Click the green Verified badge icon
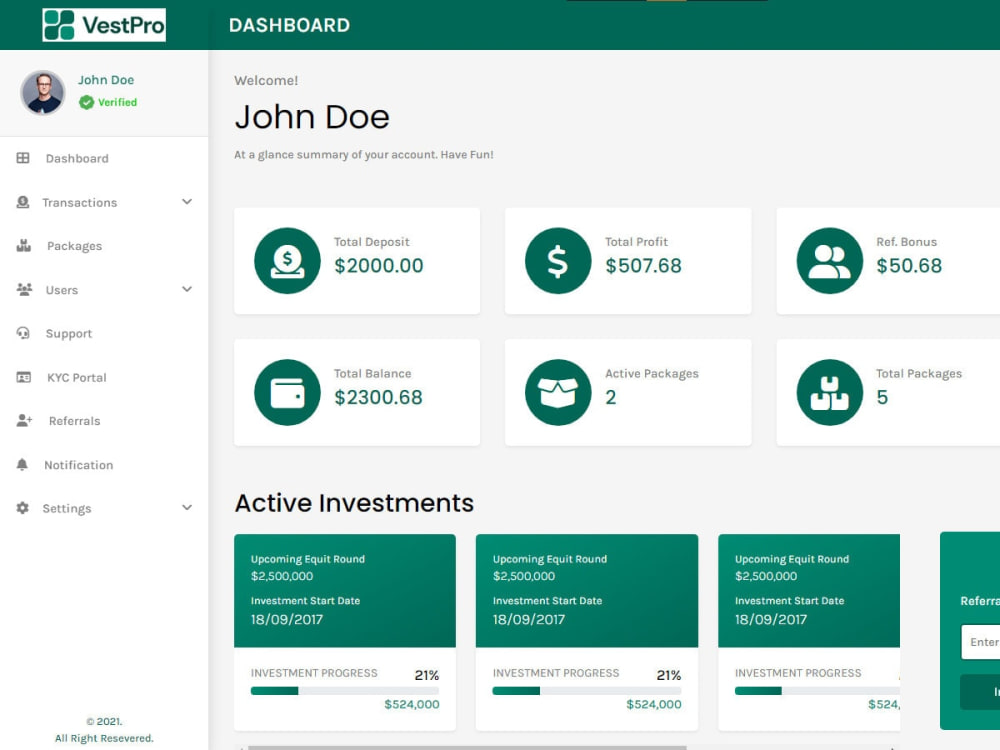Viewport: 1000px width, 750px height. point(87,102)
